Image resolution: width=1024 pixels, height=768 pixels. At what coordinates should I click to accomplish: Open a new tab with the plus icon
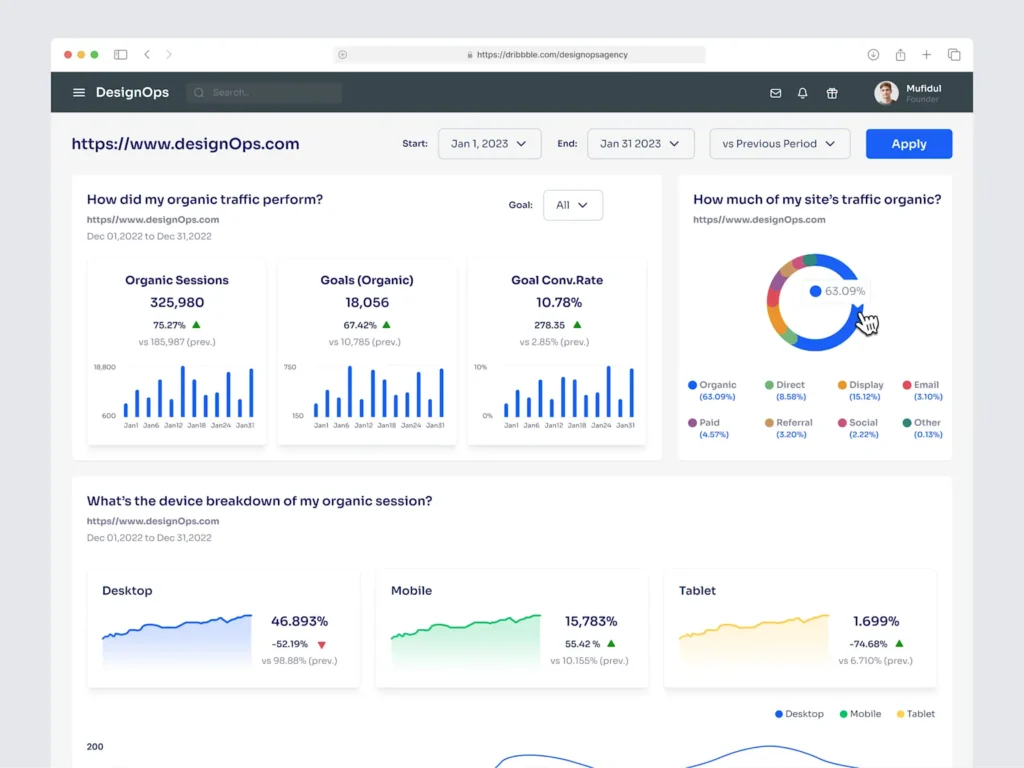tap(926, 55)
